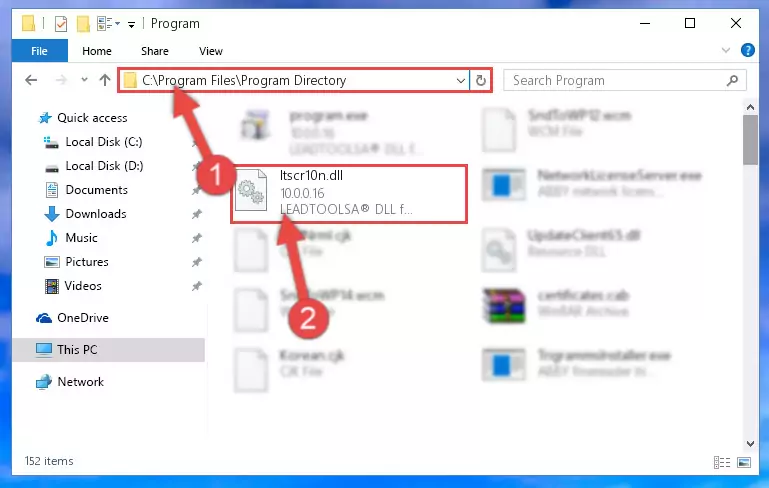Select the NetworkLicenseServer.exe file

point(592,184)
